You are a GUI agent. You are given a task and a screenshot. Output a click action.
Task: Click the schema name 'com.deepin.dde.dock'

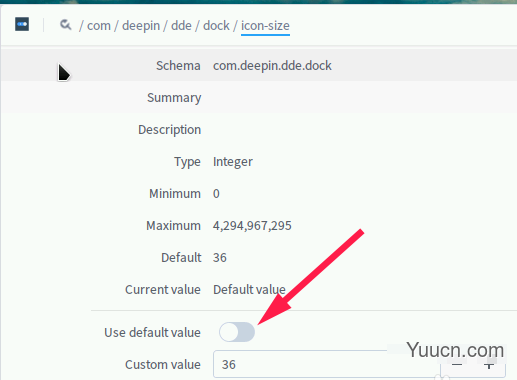click(272, 66)
